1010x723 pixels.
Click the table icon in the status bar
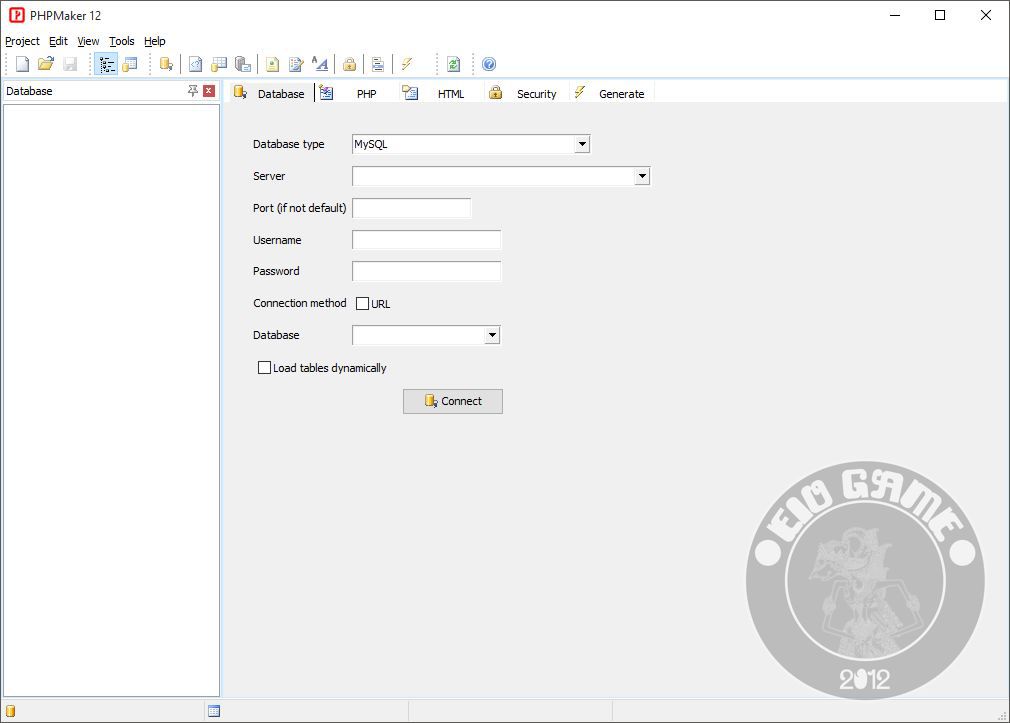click(x=214, y=711)
